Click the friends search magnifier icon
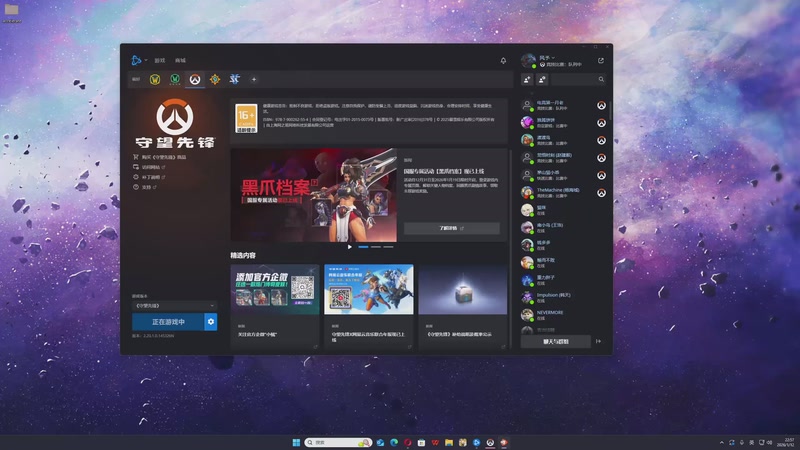 [x=601, y=79]
